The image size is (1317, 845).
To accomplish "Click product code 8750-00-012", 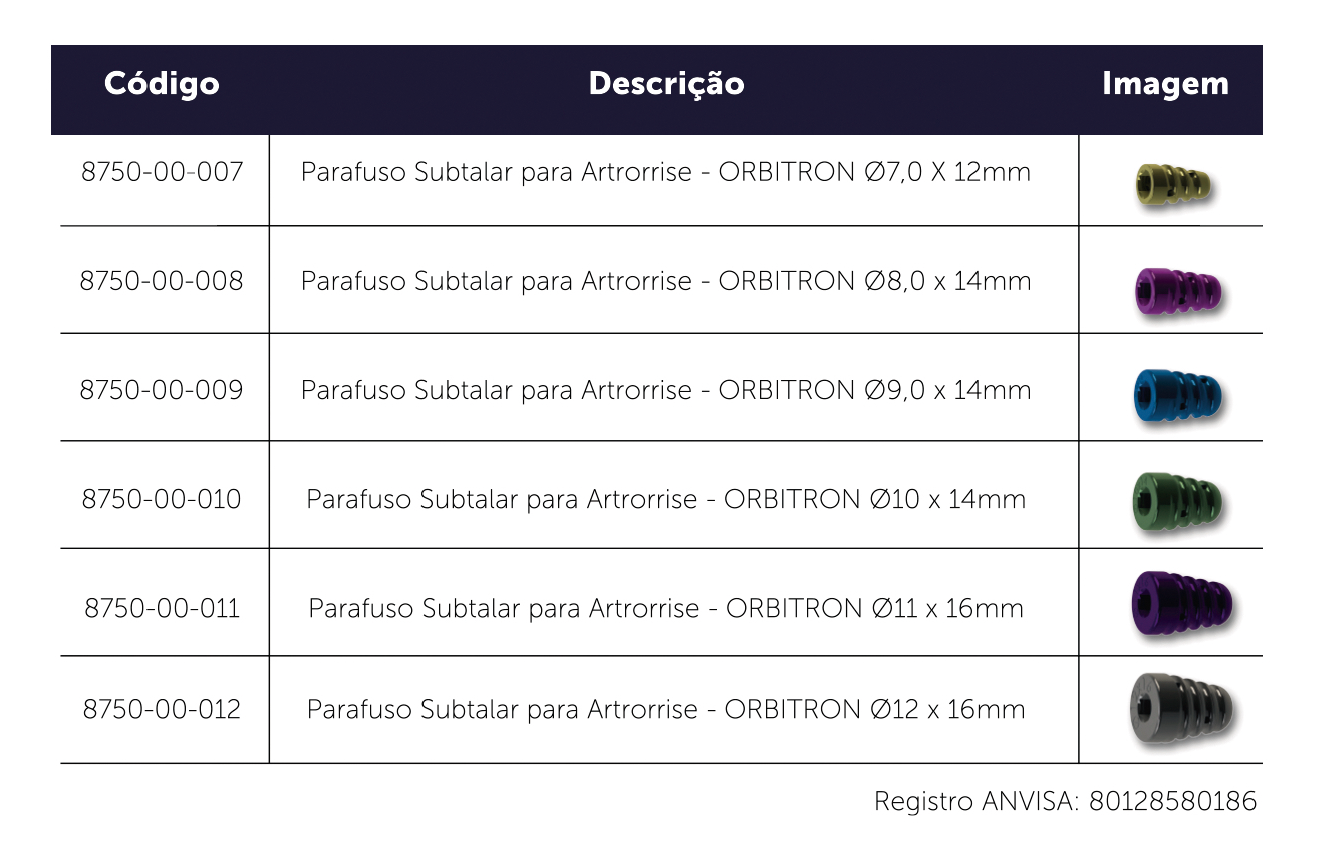I will pos(162,710).
